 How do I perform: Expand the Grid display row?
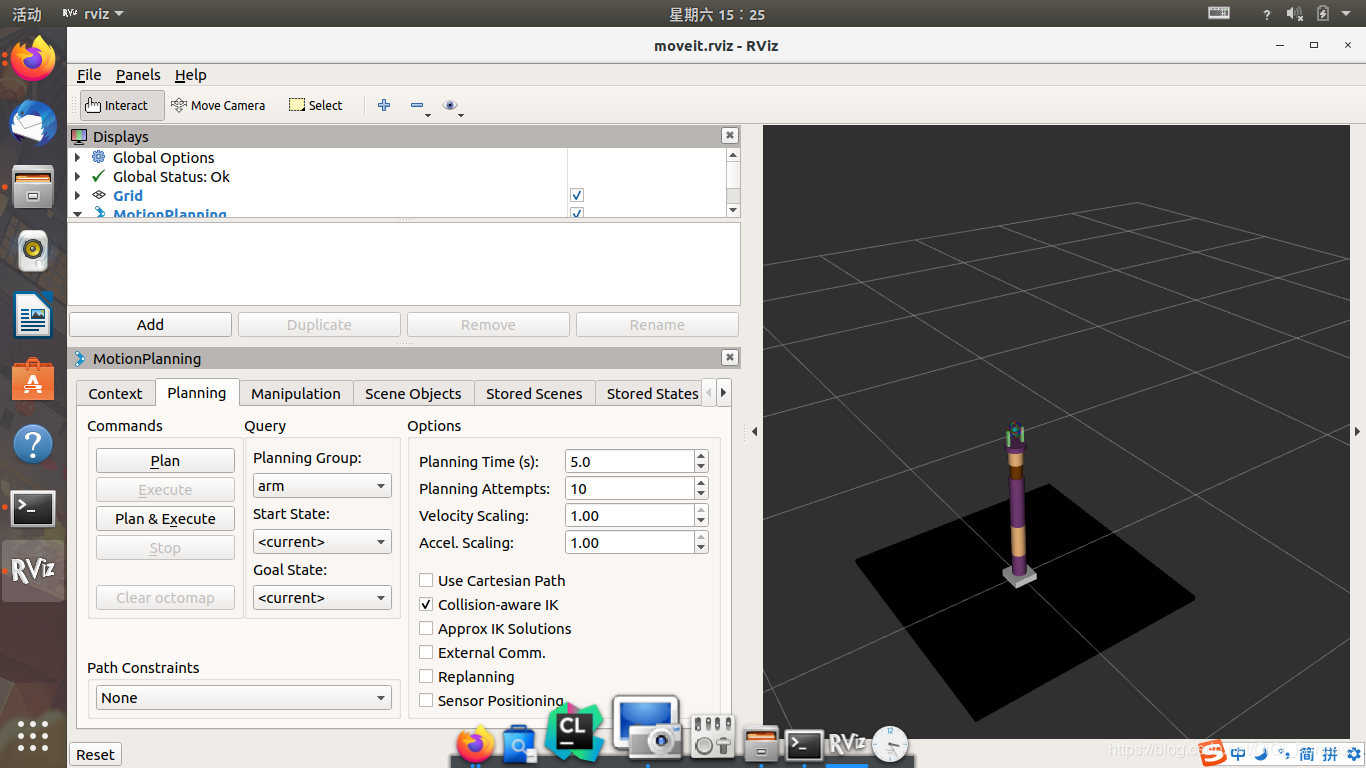[x=78, y=195]
